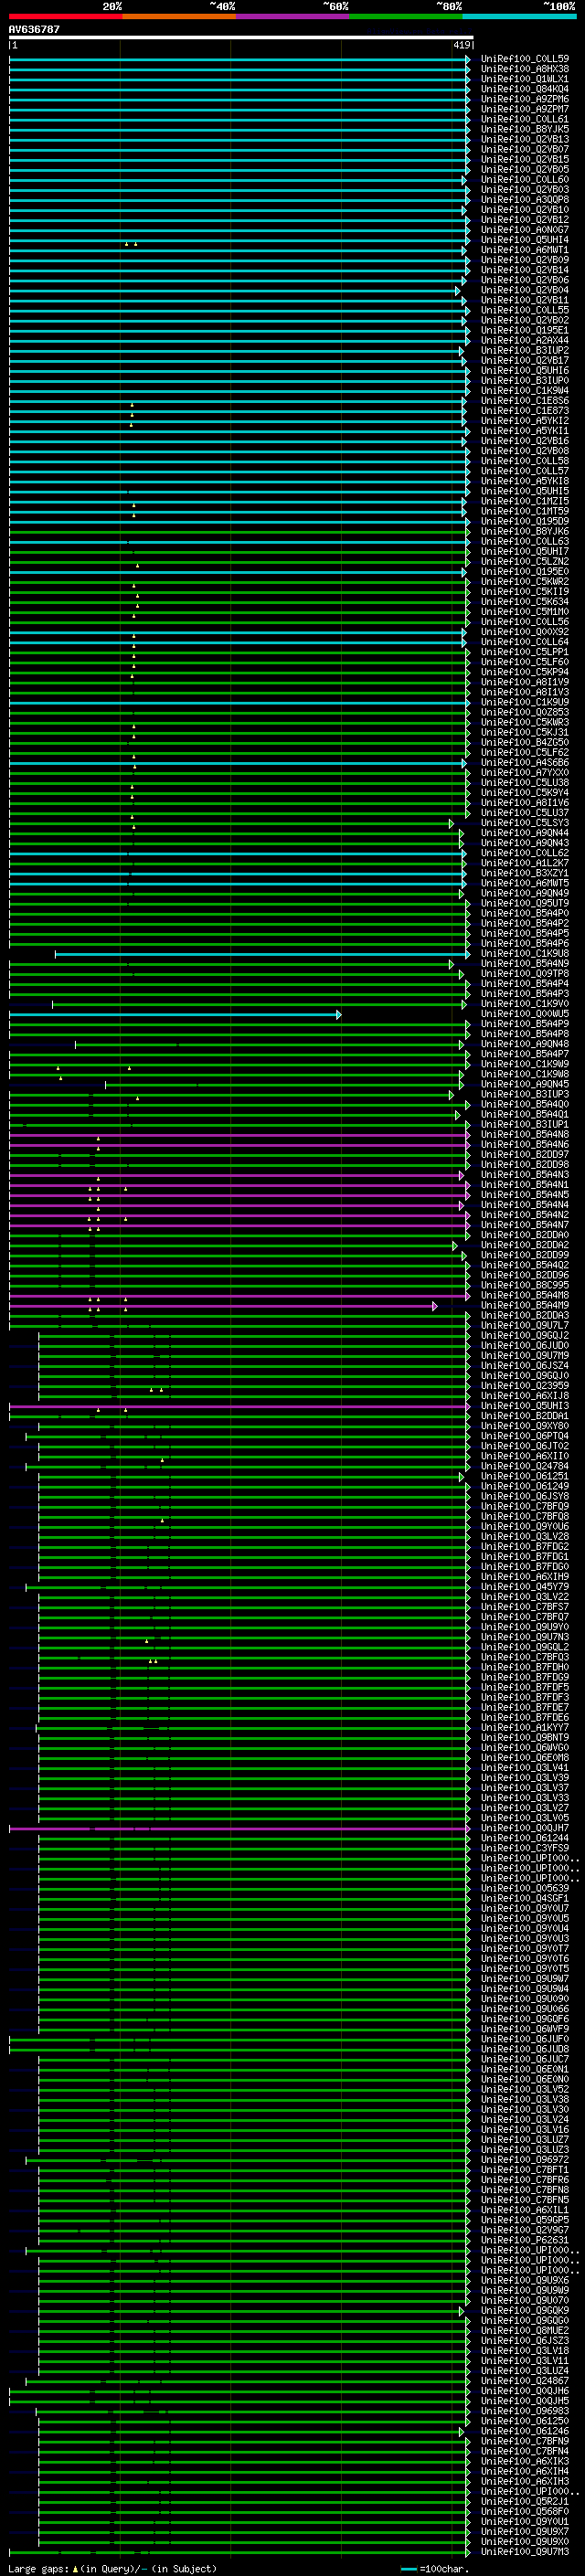Click hit label UniRef100_A9QN48
585x2576 pixels.
524,1044
